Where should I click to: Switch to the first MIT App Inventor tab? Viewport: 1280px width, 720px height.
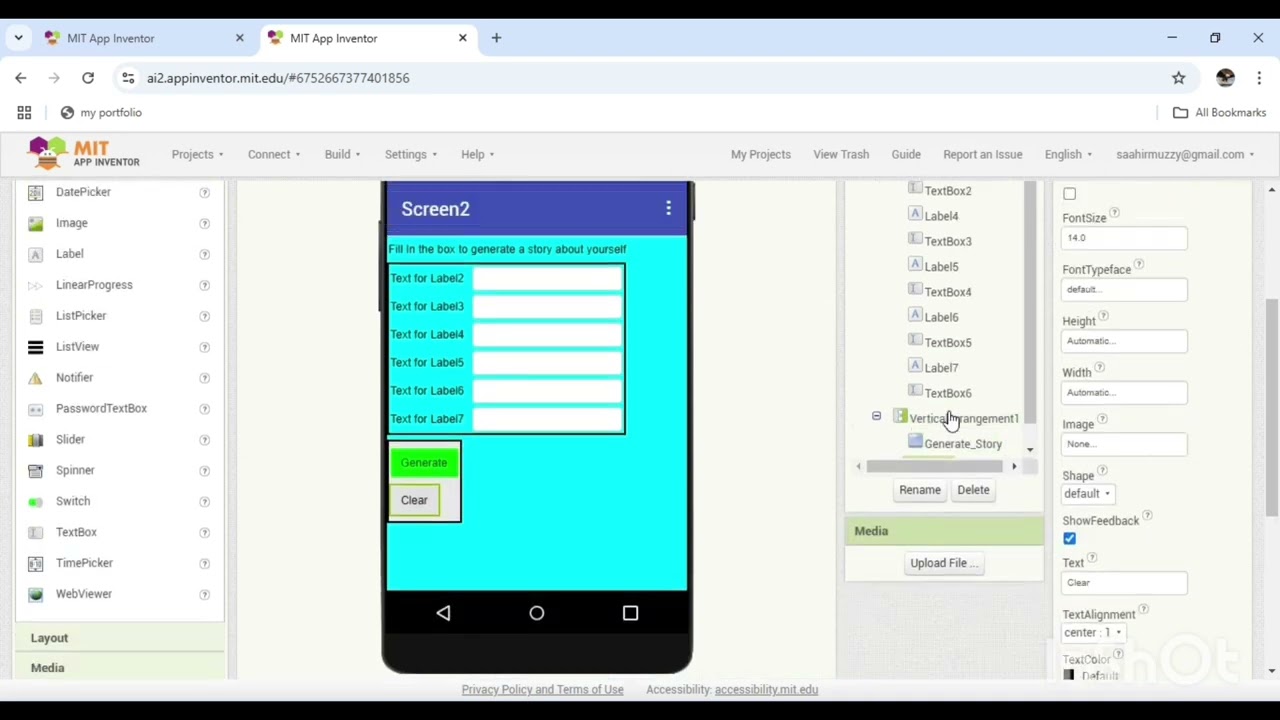tap(143, 38)
